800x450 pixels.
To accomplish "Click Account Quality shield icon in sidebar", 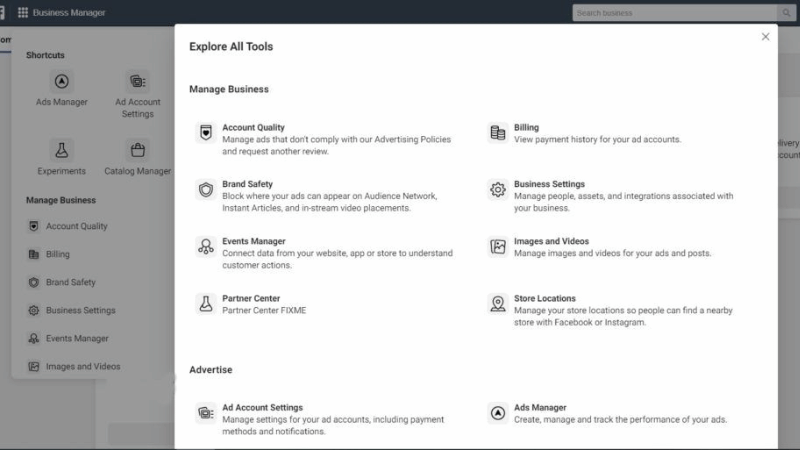I will click(34, 226).
